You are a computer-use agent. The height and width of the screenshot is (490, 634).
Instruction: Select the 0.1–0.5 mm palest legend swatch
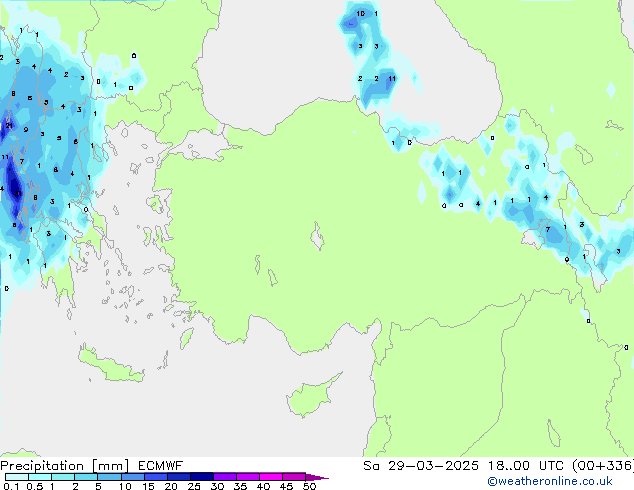pyautogui.click(x=17, y=477)
